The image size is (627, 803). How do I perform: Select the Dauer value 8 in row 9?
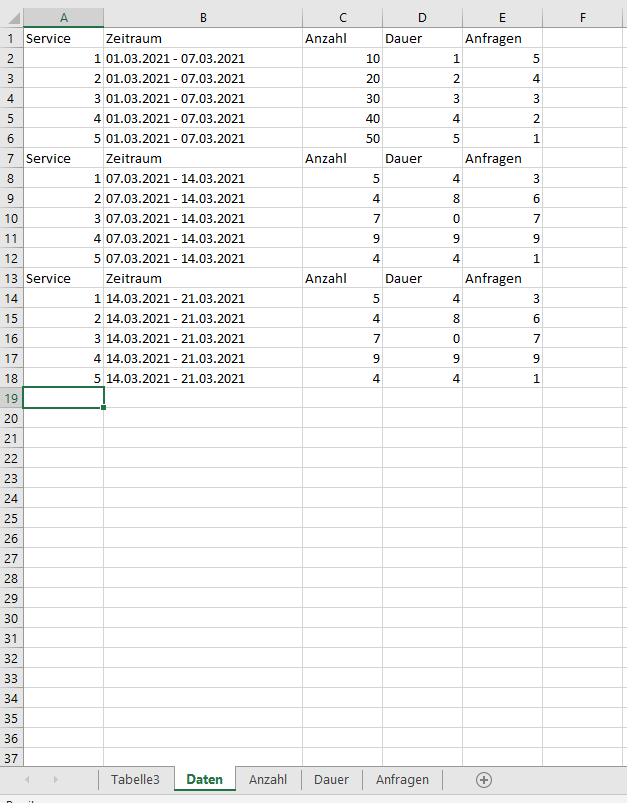pyautogui.click(x=422, y=198)
